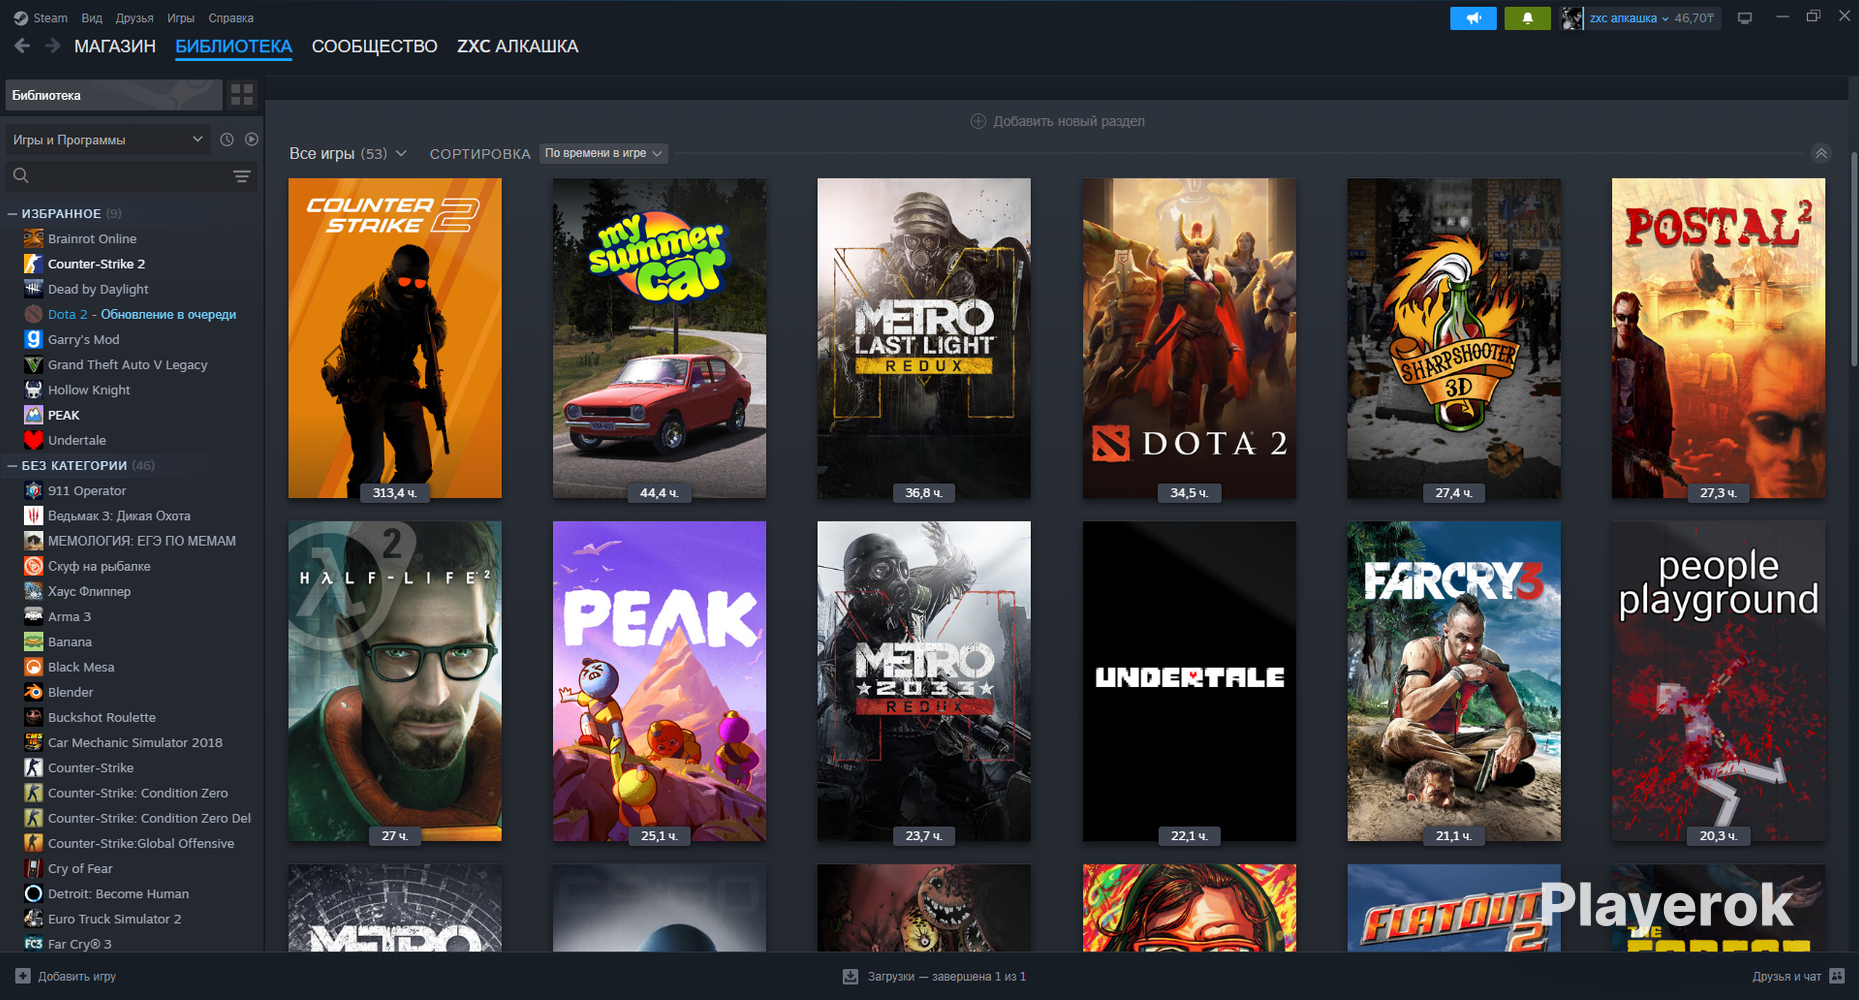View wallet balance 46,70₸
This screenshot has height=1000, width=1859.
coord(1694,18)
